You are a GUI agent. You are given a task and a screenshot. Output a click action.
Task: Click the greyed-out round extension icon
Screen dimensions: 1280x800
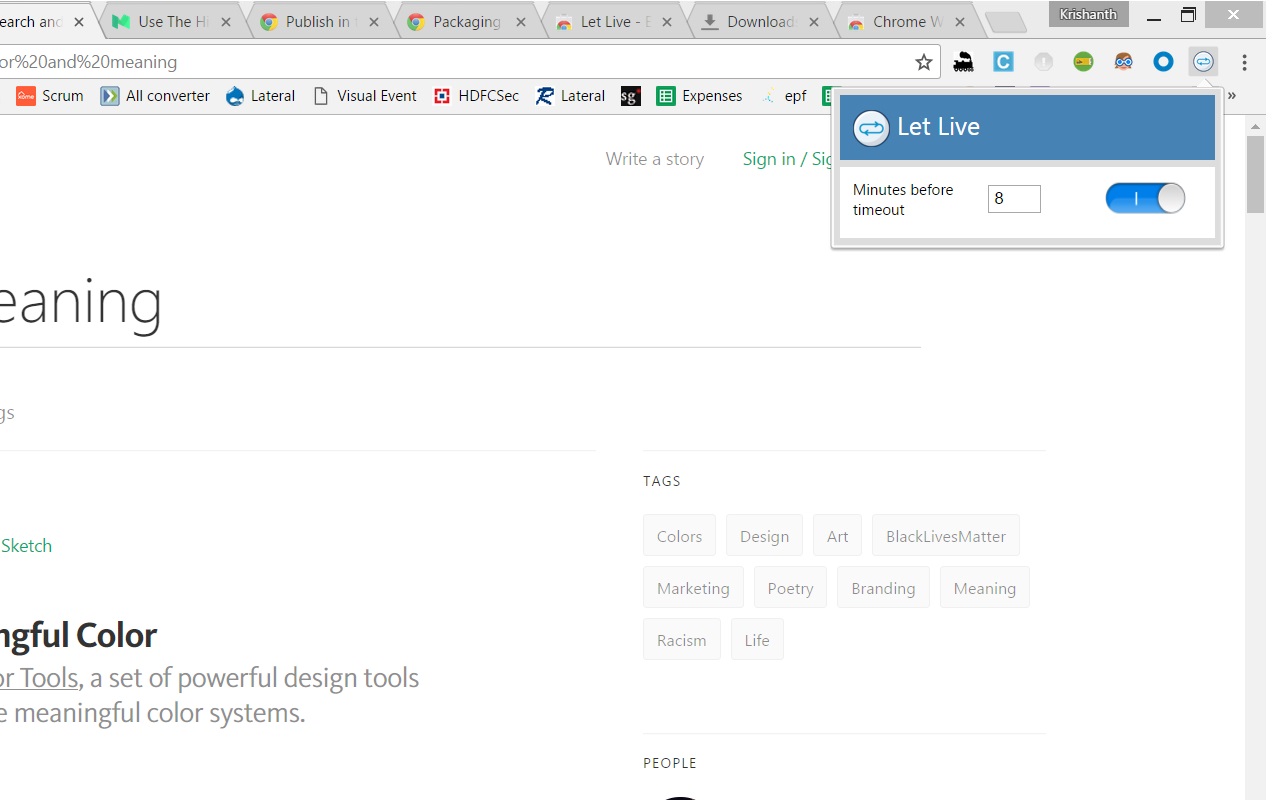[x=1043, y=62]
